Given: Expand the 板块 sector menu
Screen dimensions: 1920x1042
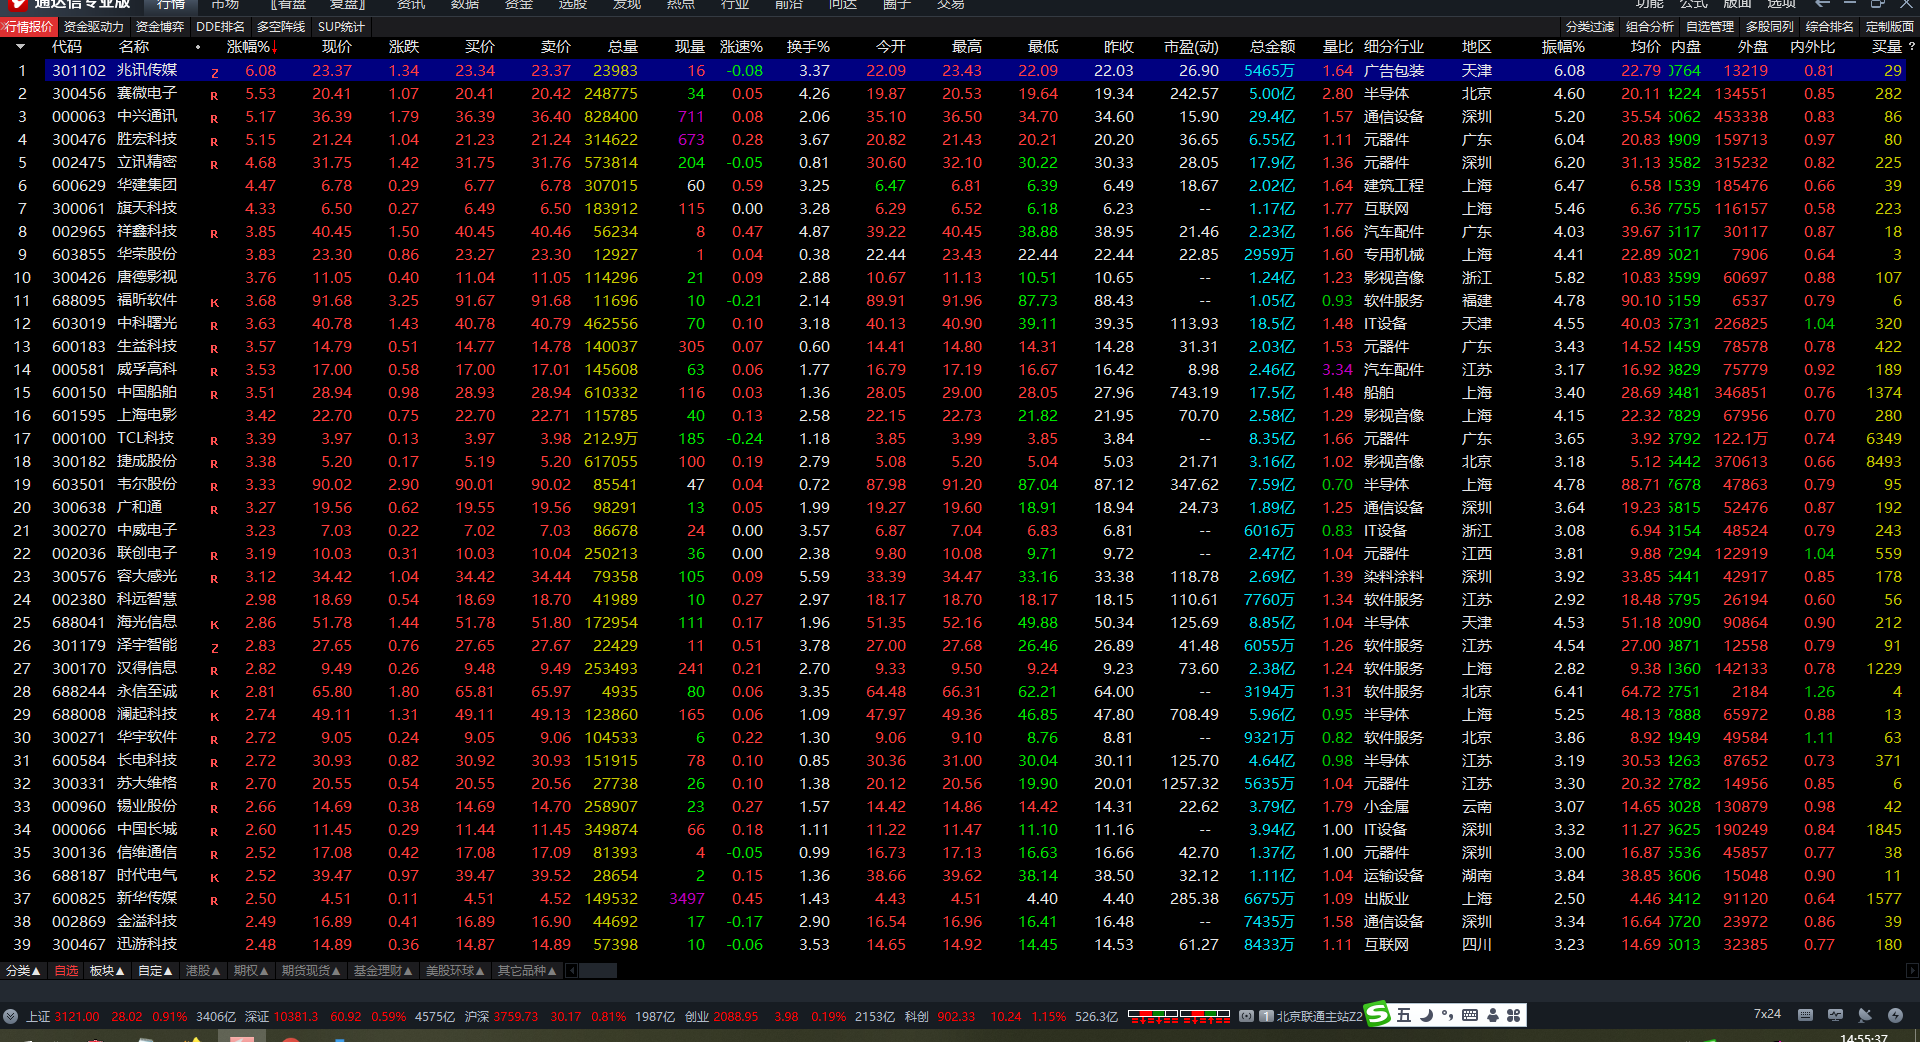Looking at the screenshot, I should pyautogui.click(x=107, y=971).
